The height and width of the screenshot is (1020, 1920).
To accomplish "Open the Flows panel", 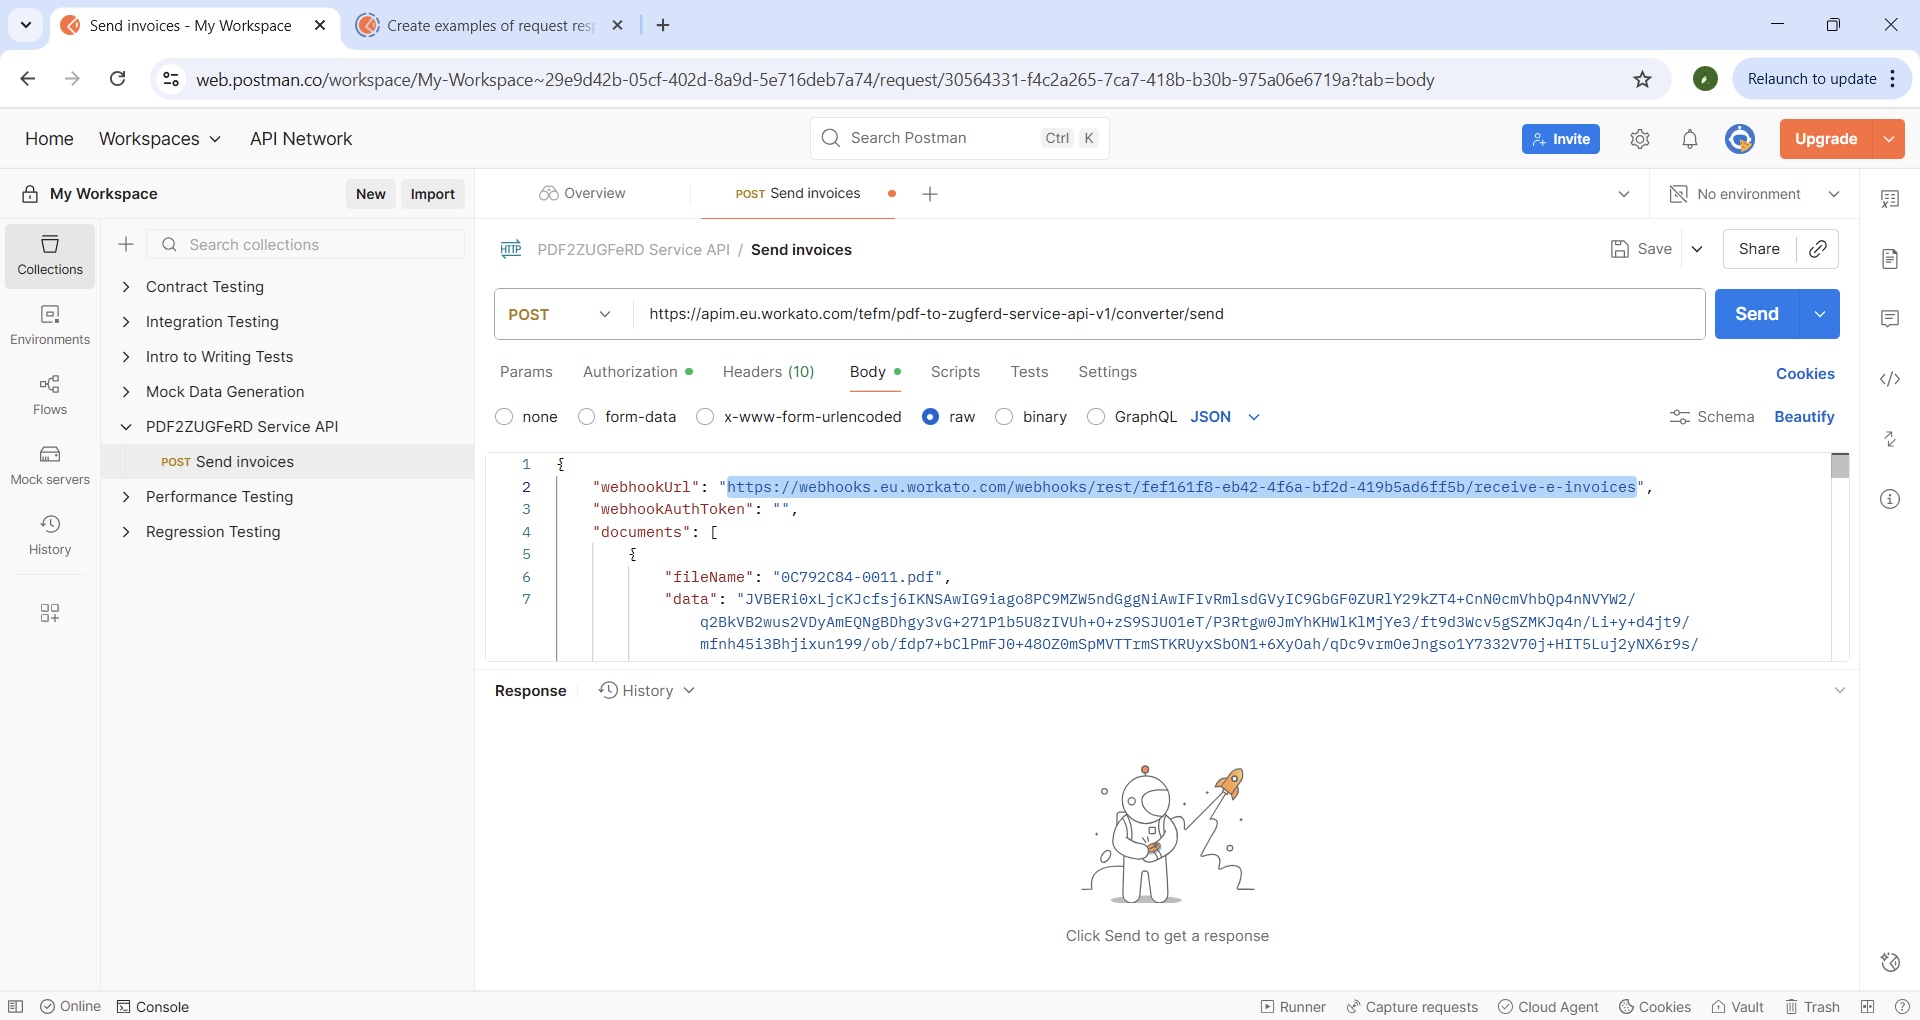I will point(49,393).
